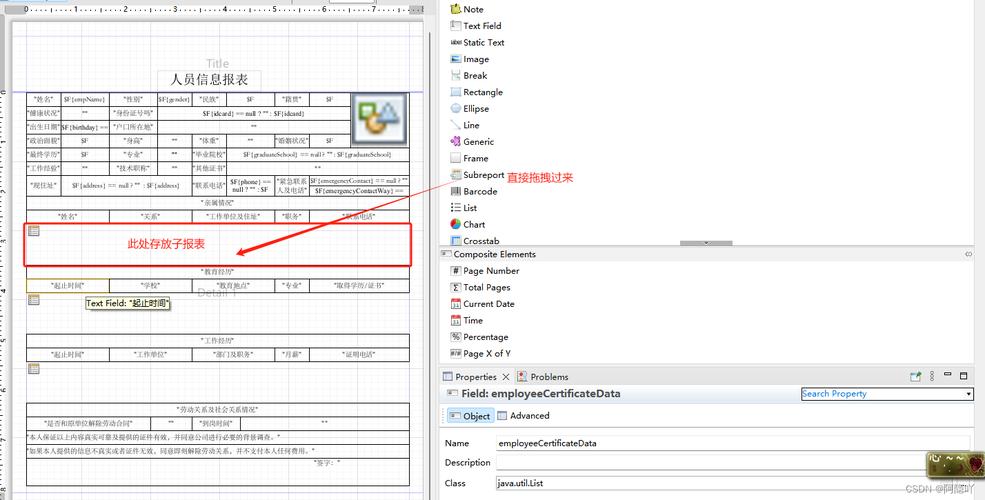Click the Chart palette element
Viewport: 985px width, 500px height.
click(x=473, y=224)
